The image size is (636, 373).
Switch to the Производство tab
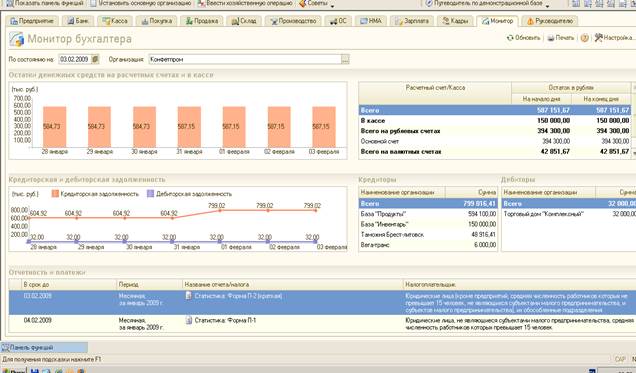pyautogui.click(x=294, y=21)
